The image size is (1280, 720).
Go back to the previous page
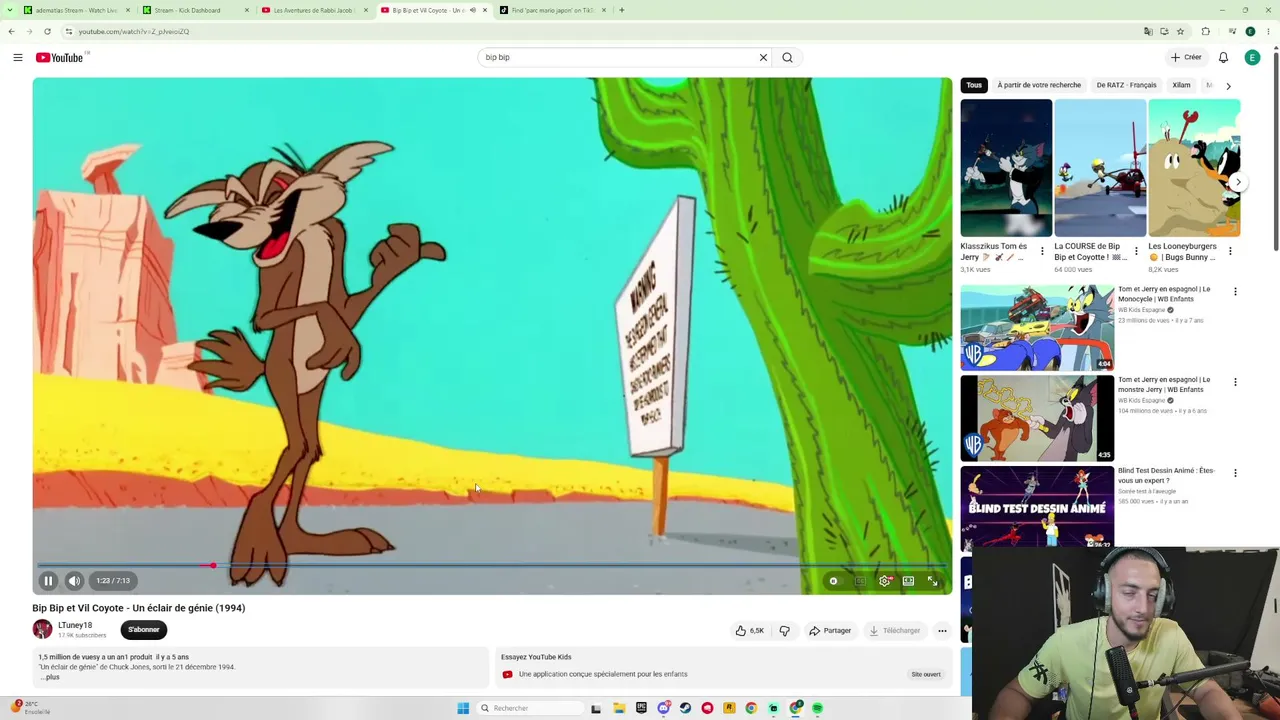11,31
